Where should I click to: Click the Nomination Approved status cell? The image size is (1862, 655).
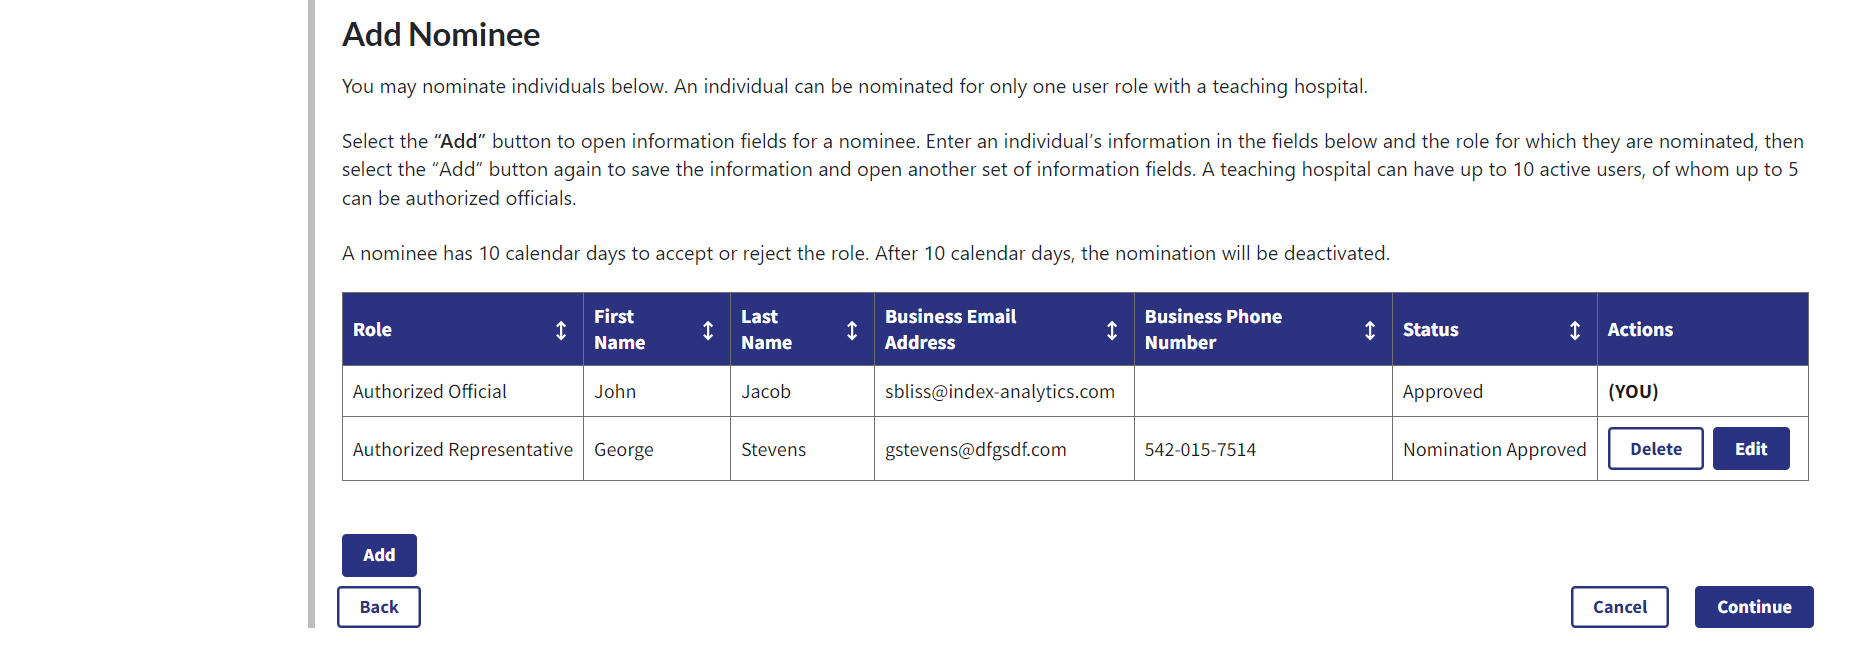point(1494,450)
